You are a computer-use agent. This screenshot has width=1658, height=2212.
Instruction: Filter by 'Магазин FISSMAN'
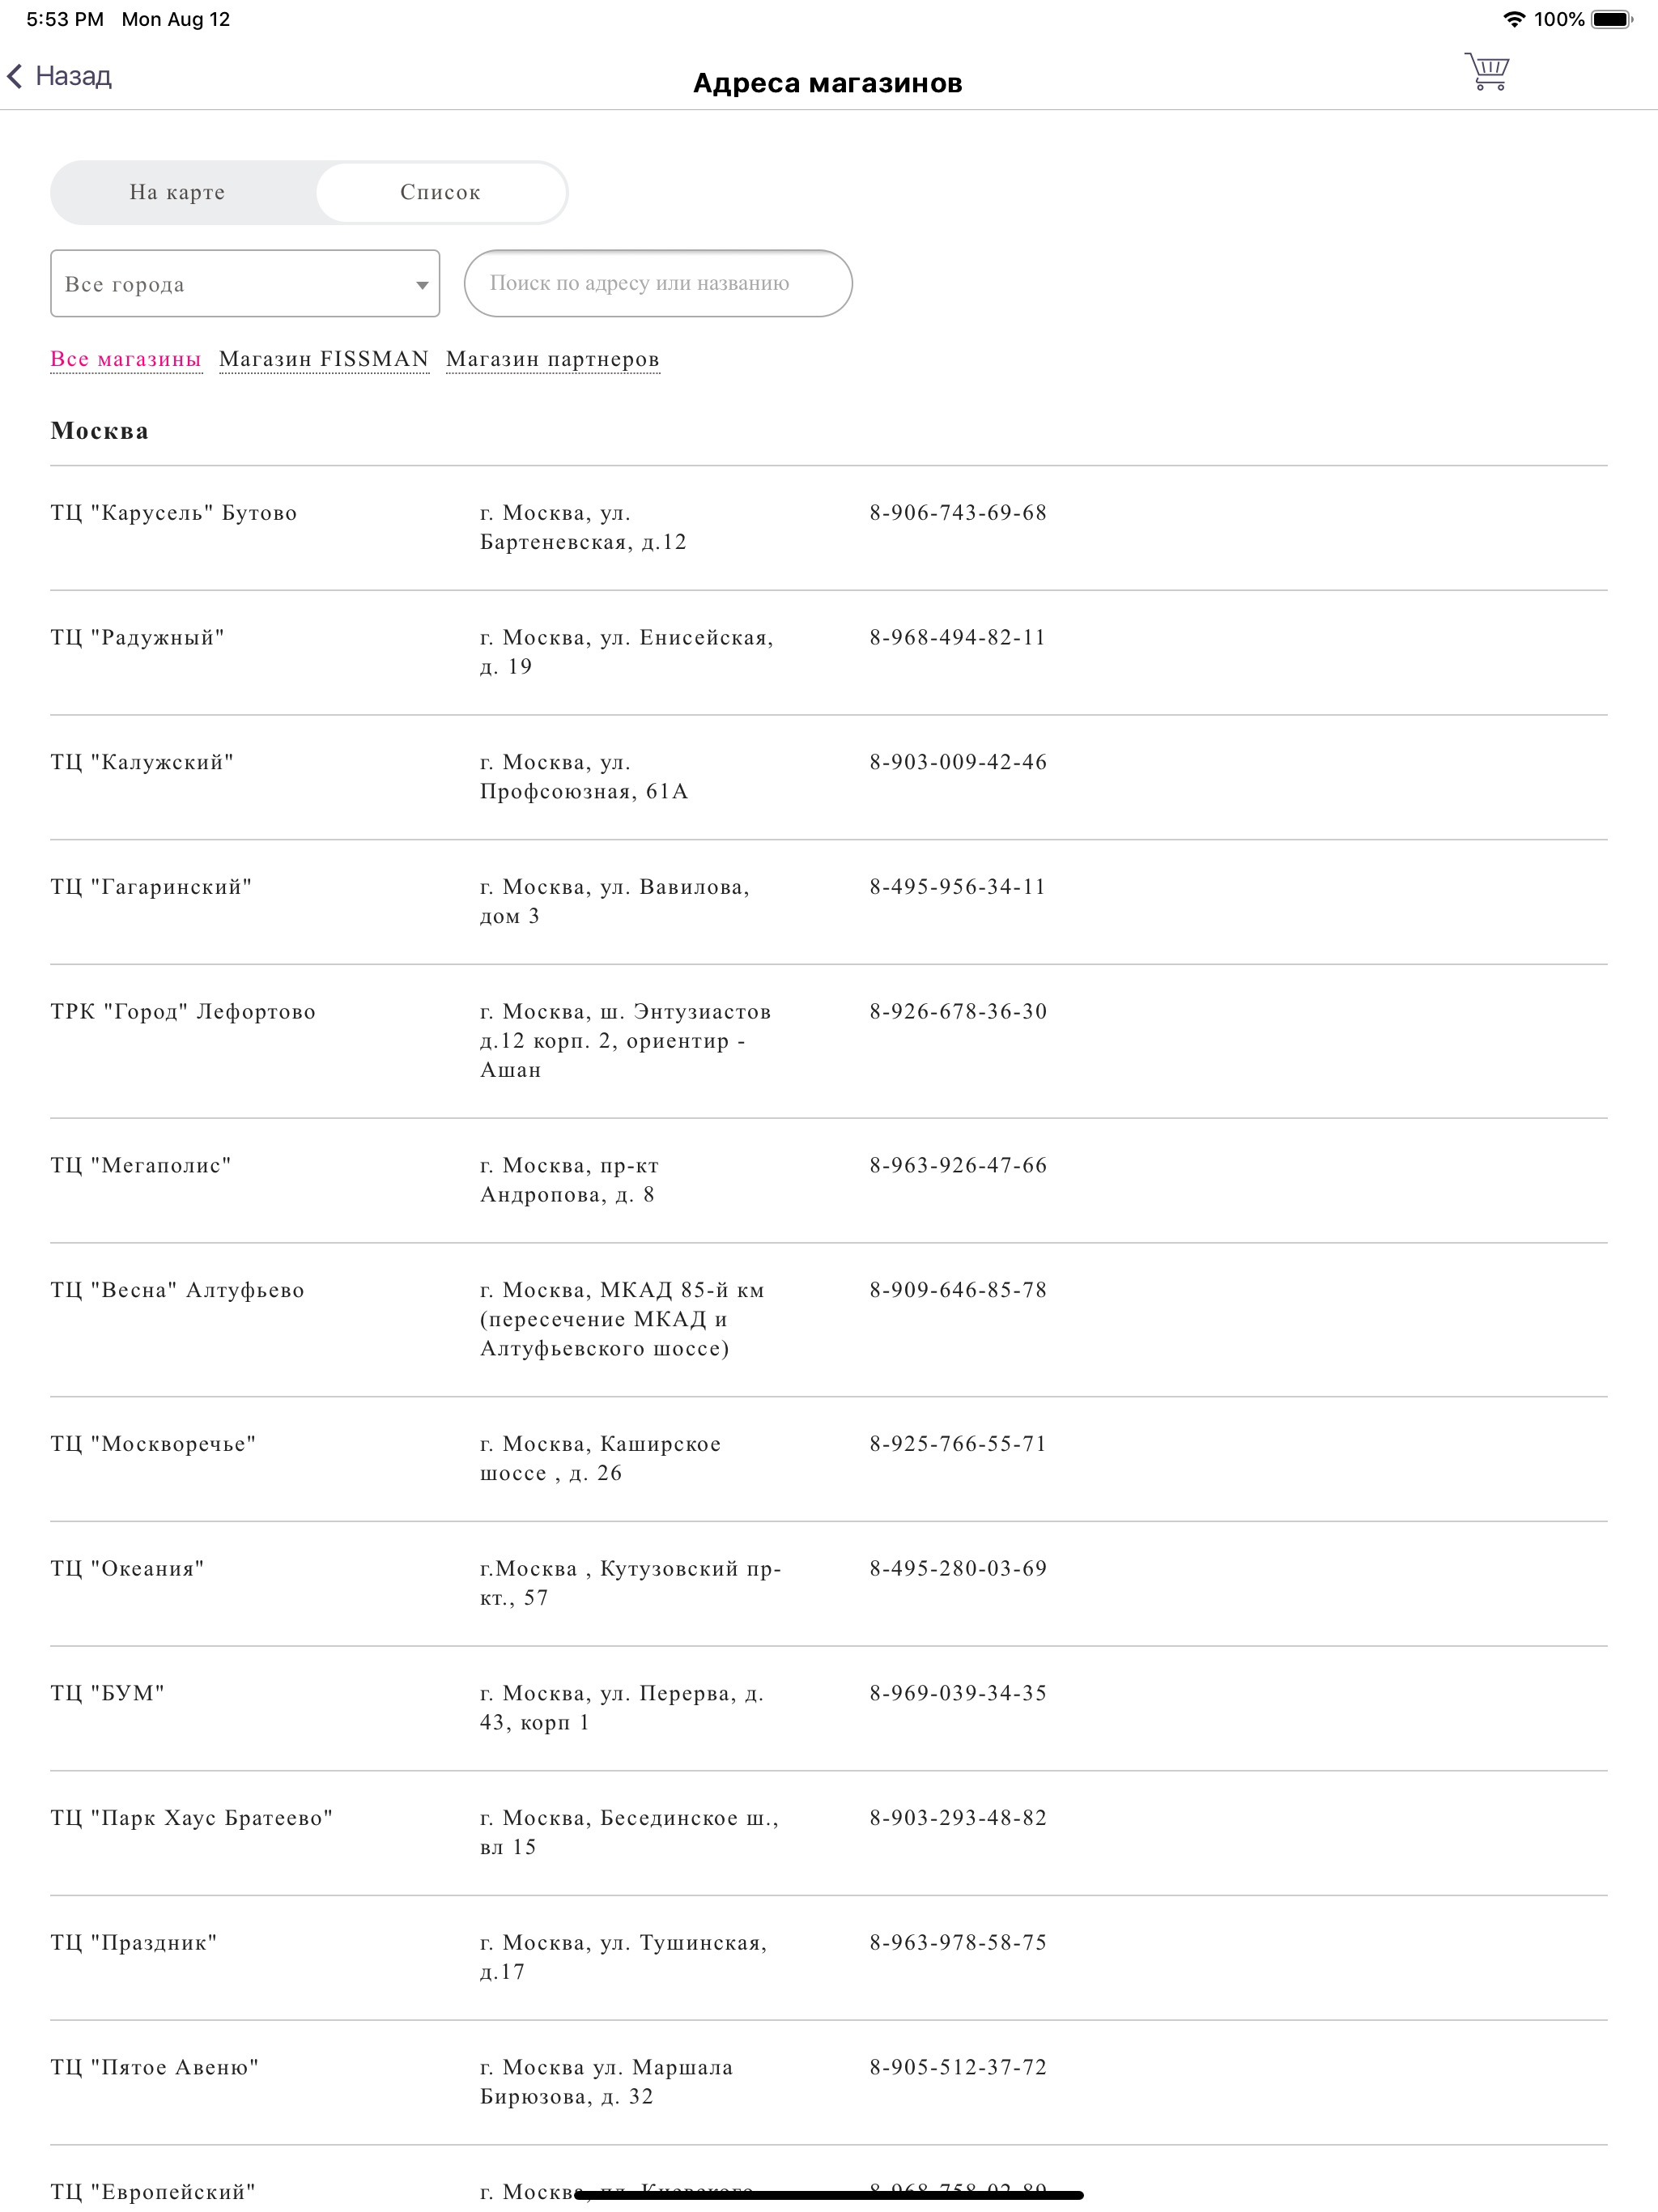tap(324, 359)
